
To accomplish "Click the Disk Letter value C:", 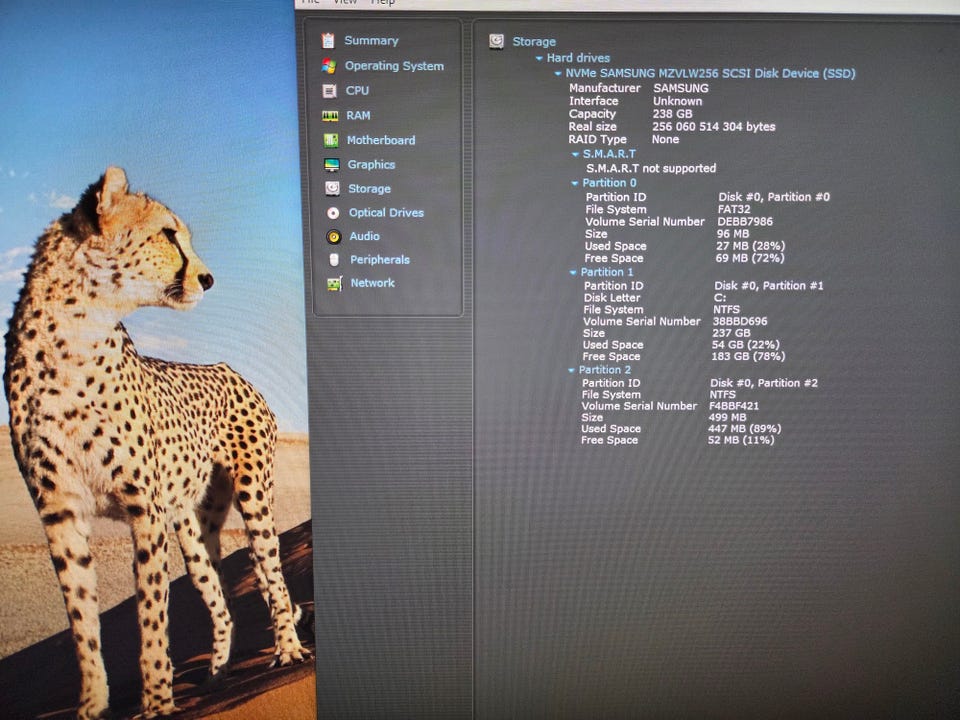I will click(x=720, y=298).
